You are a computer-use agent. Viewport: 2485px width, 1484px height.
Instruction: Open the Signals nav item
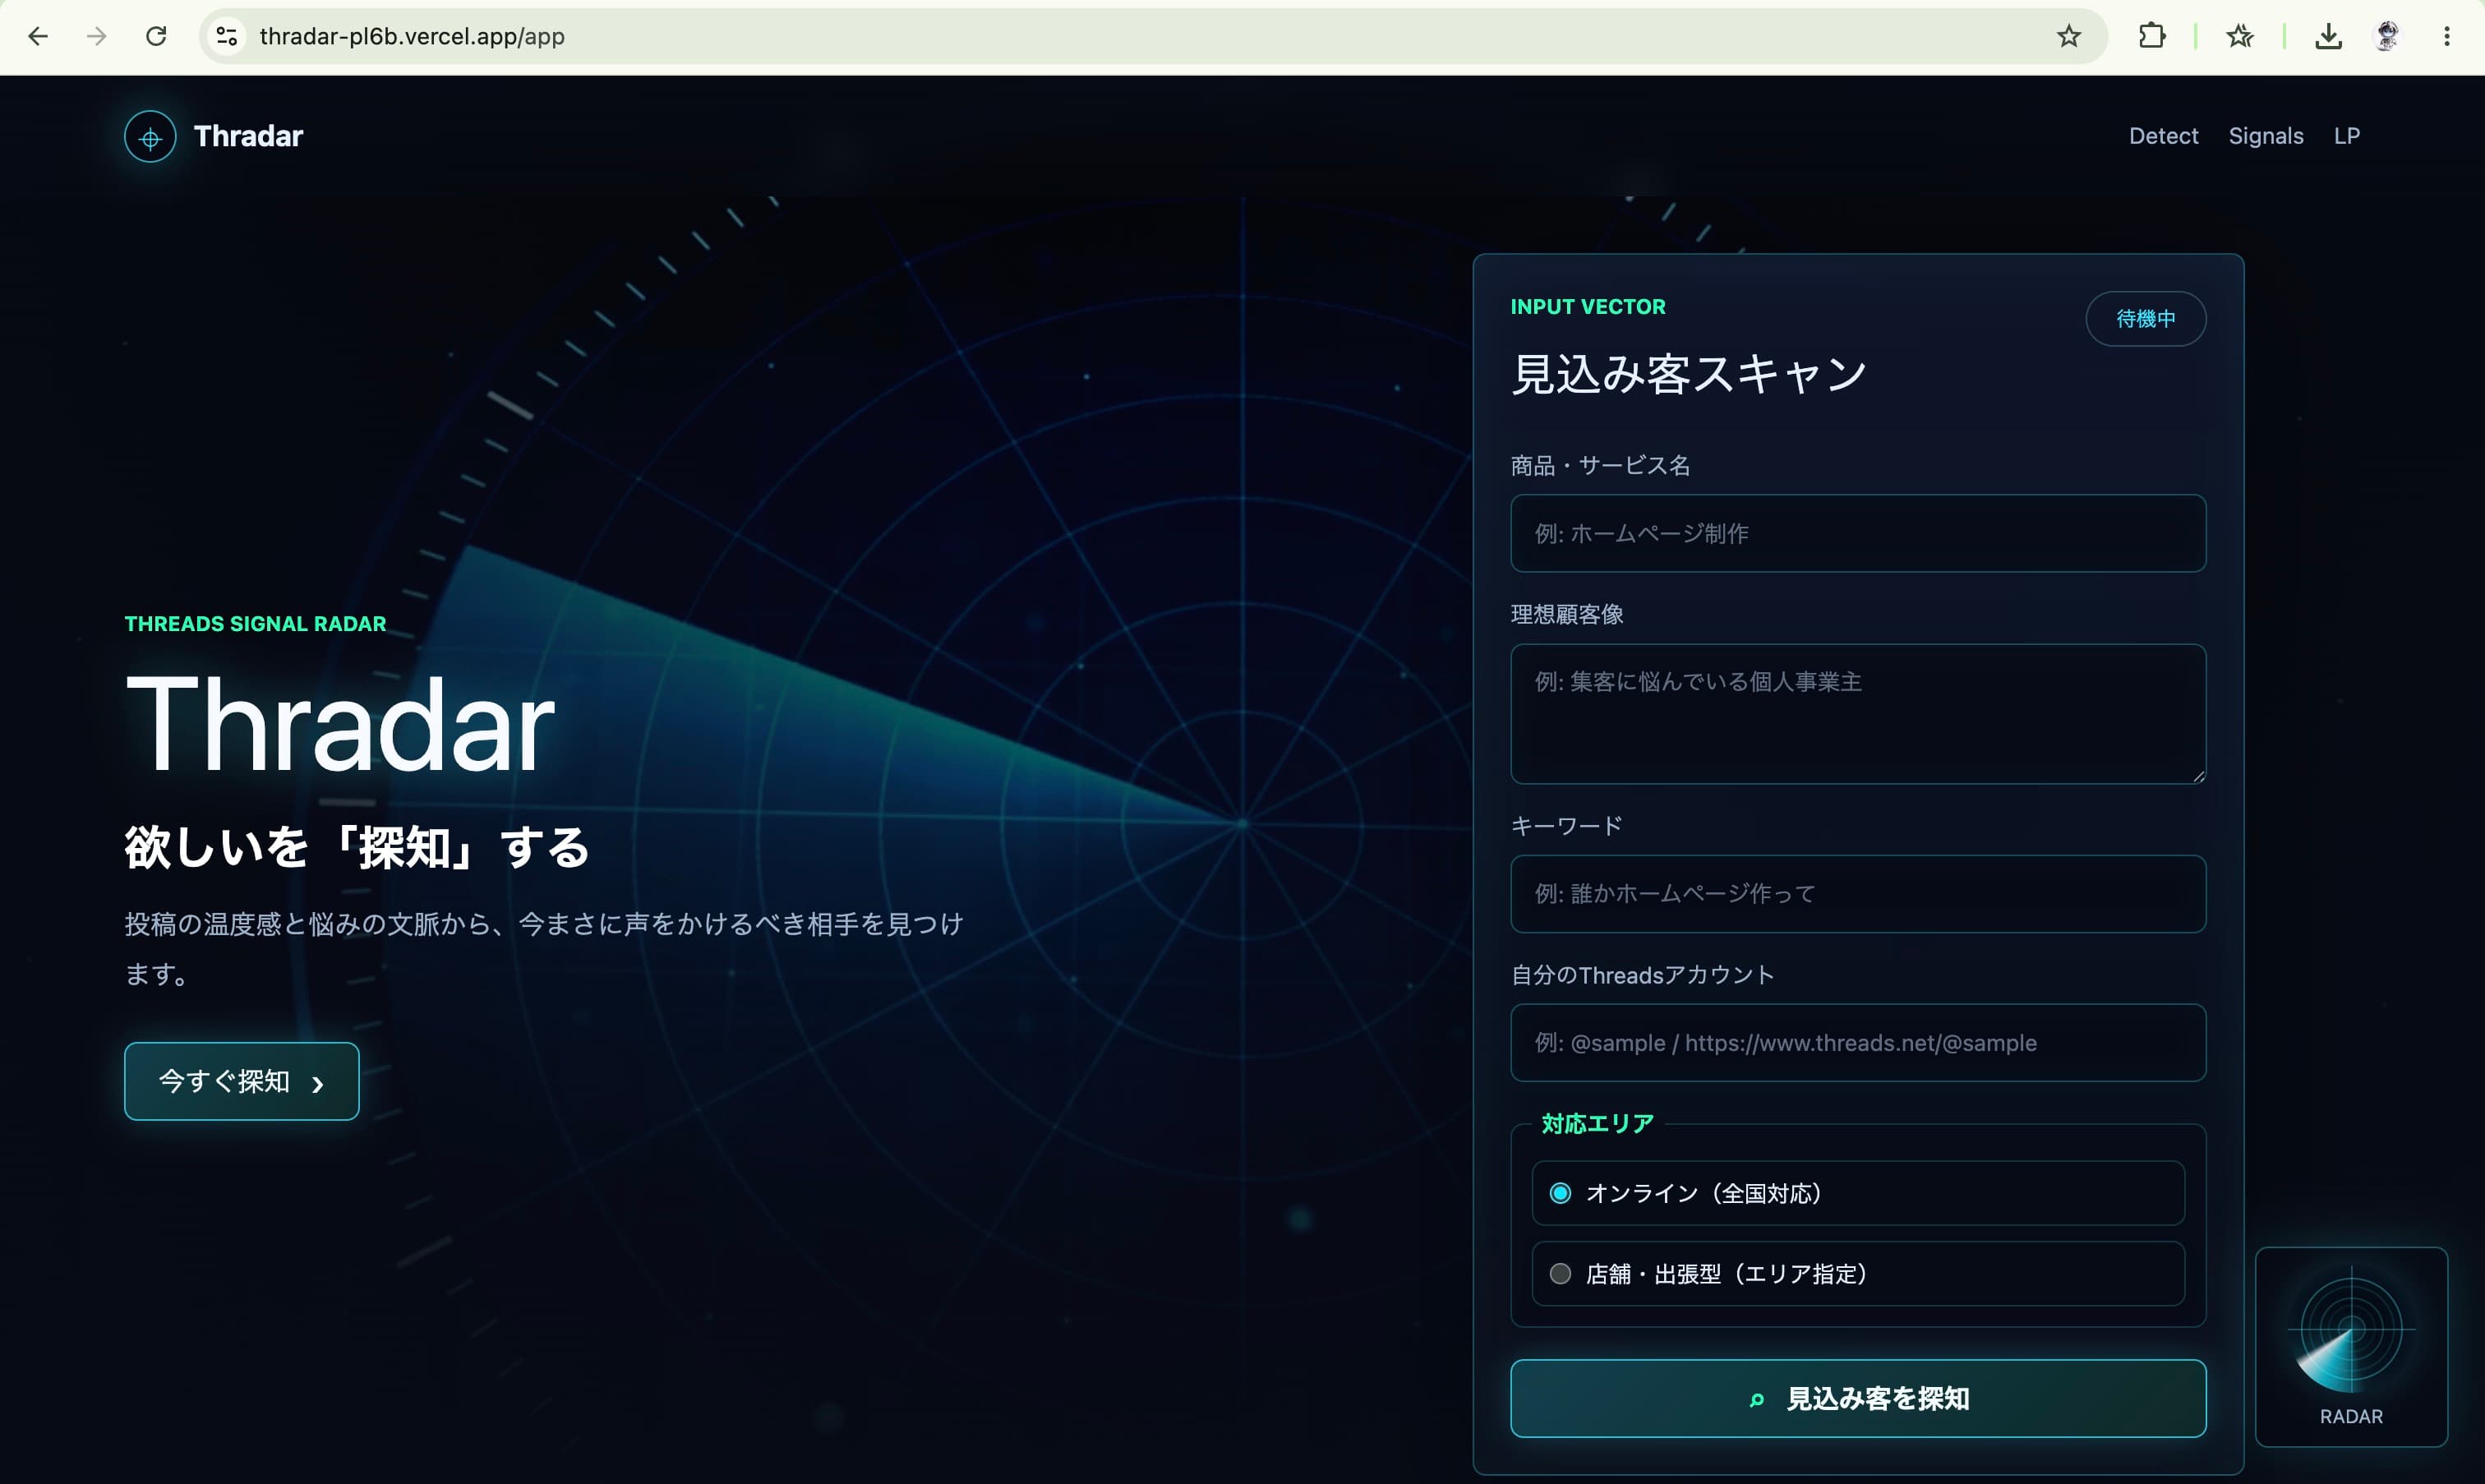point(2265,136)
